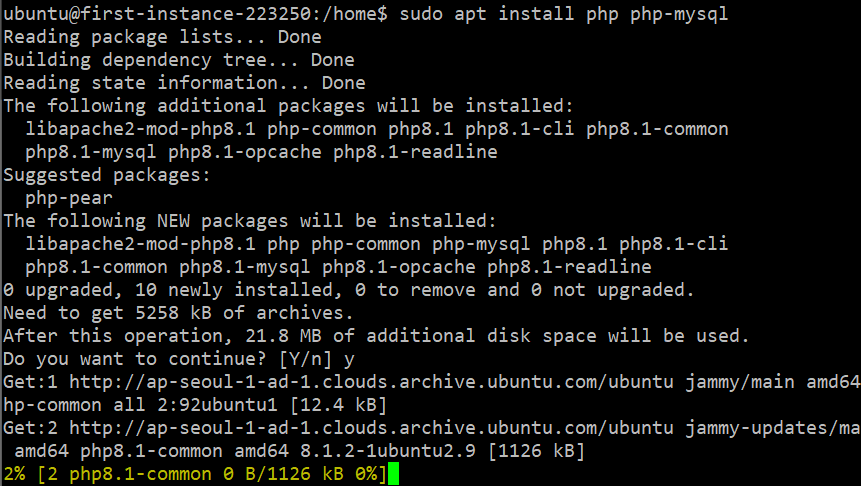
Task: Click the php8.1-opcache name under NEW packages
Action: pos(399,267)
